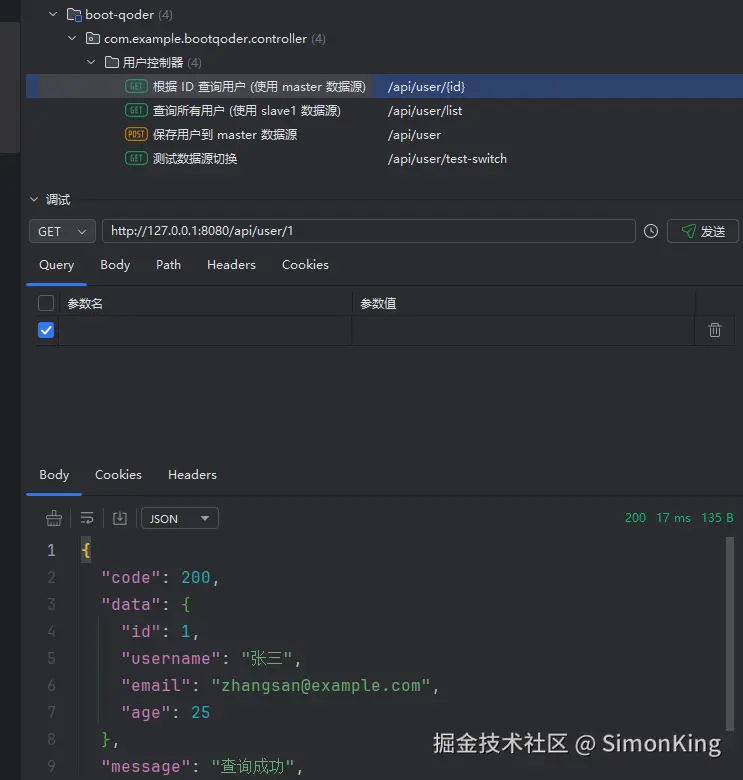This screenshot has height=780, width=743.
Task: Click the GET badge beside 测试数据源切换
Action: pyautogui.click(x=136, y=159)
